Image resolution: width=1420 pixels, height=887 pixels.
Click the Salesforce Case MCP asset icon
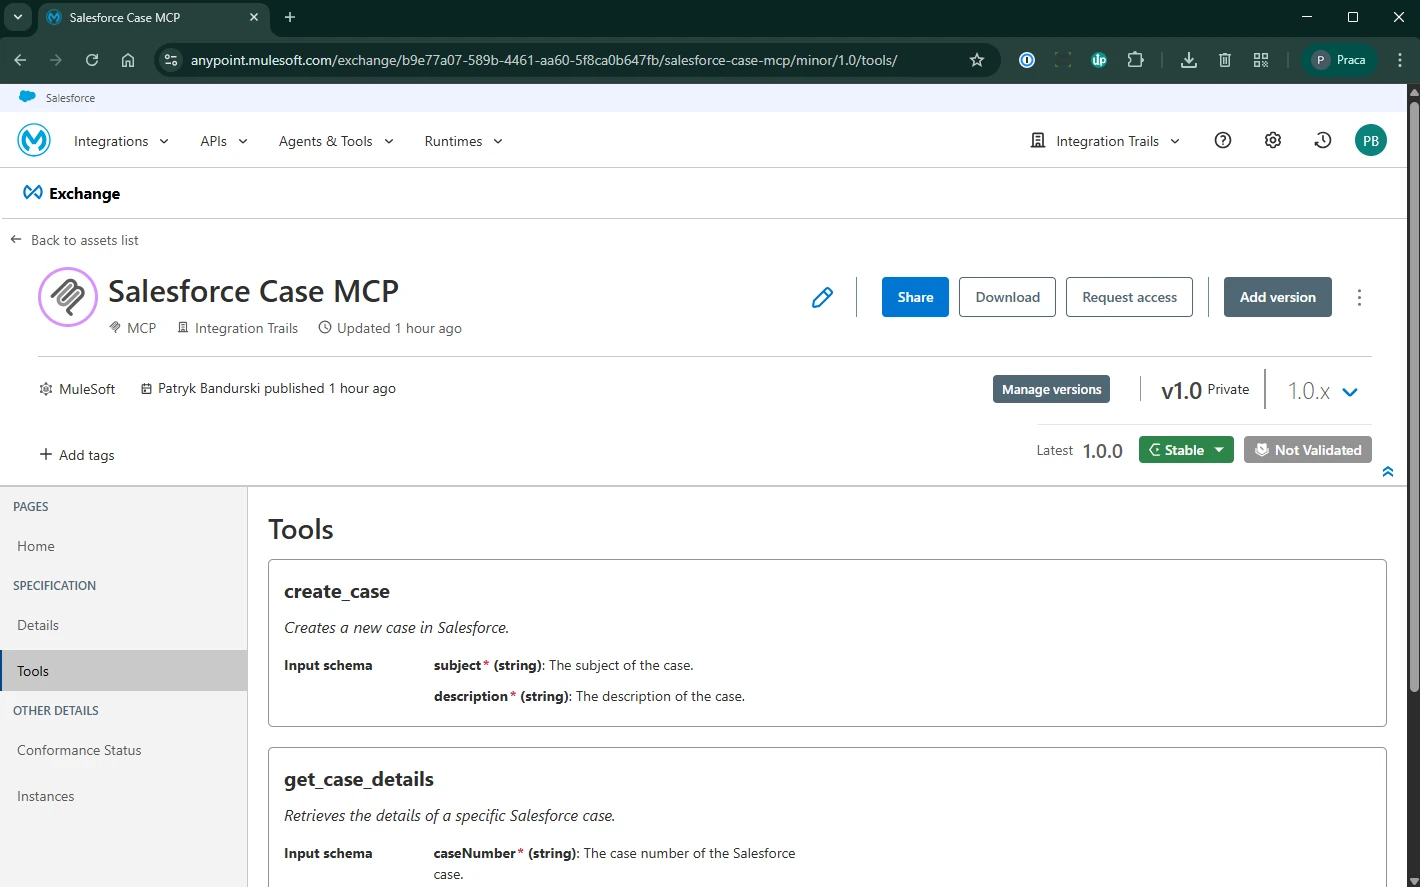pos(68,297)
